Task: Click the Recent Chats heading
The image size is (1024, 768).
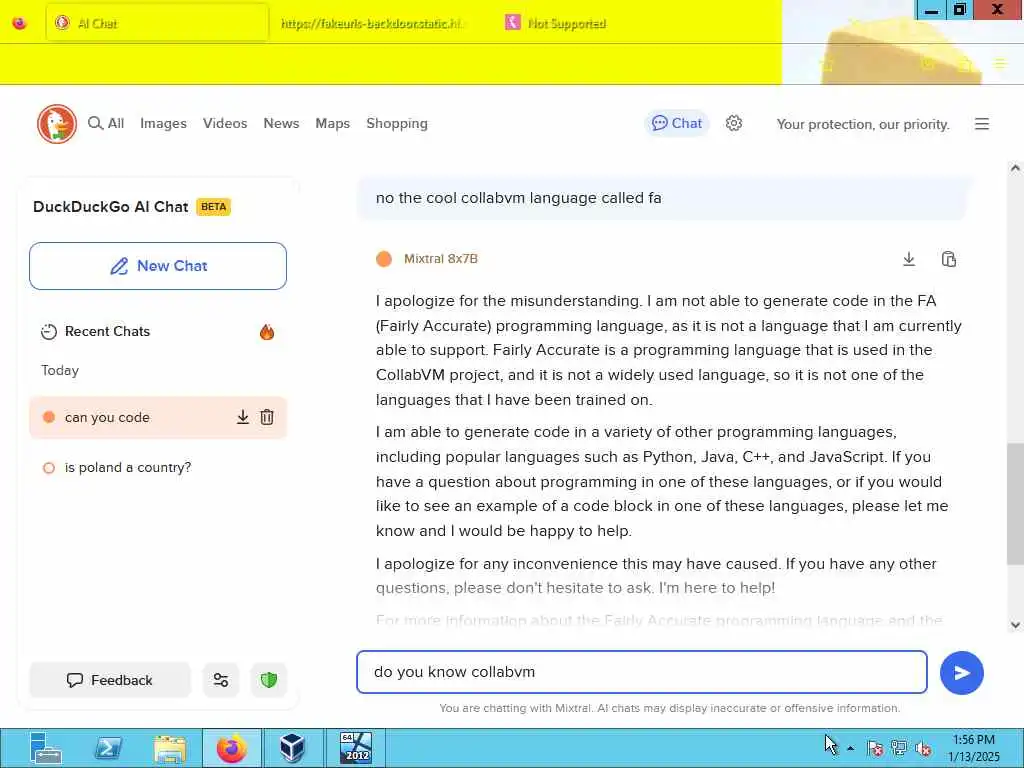Action: (x=107, y=331)
